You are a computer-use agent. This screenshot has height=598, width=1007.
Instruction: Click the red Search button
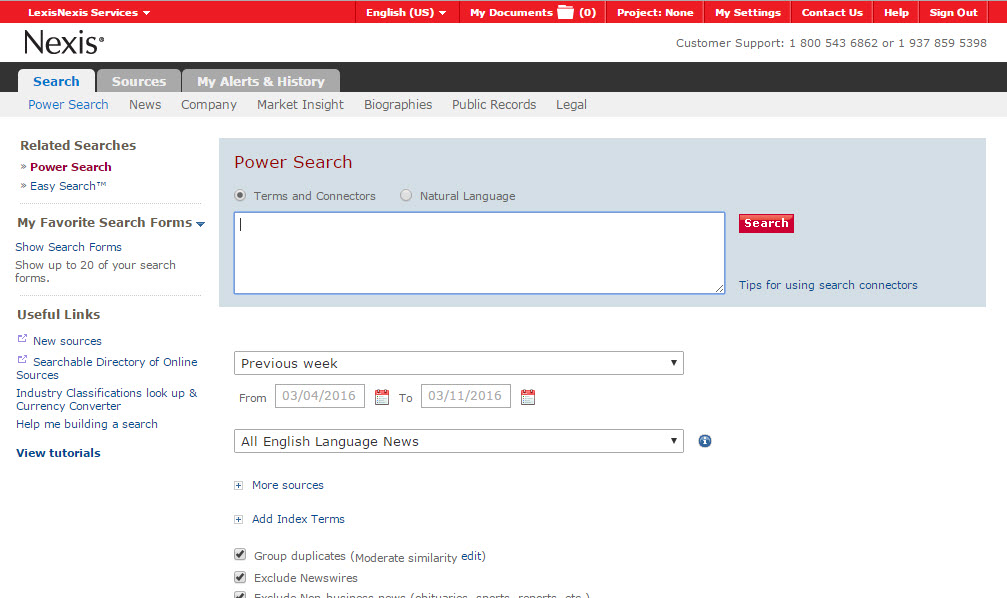coord(766,224)
